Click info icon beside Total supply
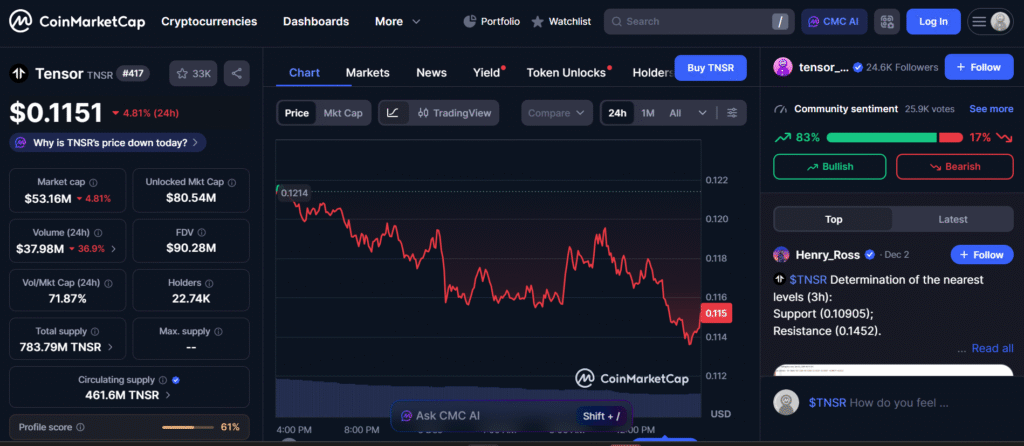The height and width of the screenshot is (446, 1024). click(x=95, y=332)
